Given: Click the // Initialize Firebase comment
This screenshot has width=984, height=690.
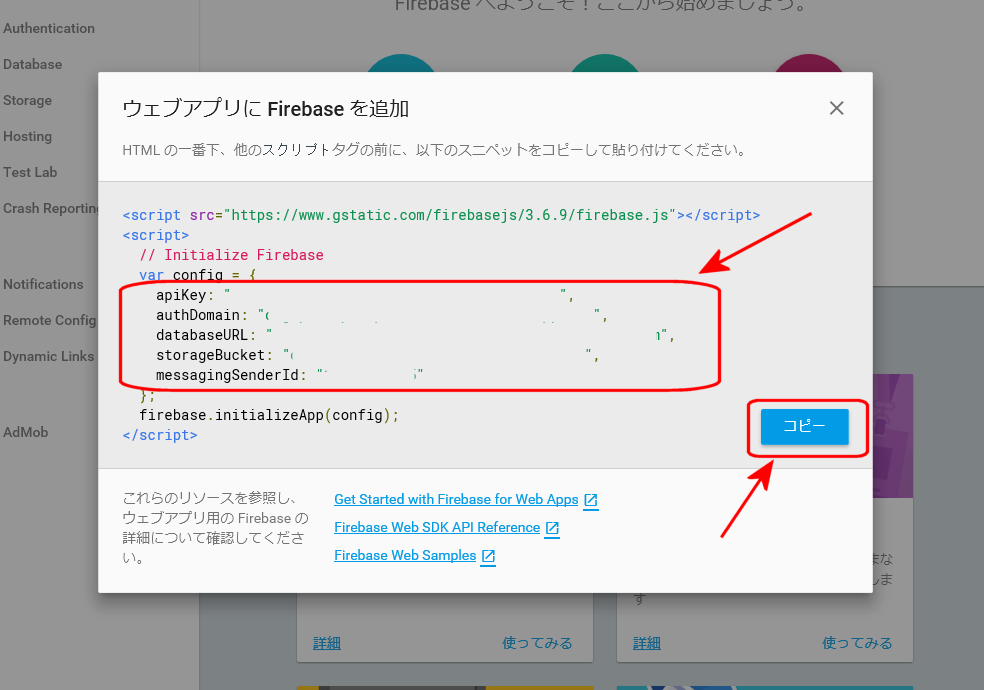Looking at the screenshot, I should (x=232, y=255).
